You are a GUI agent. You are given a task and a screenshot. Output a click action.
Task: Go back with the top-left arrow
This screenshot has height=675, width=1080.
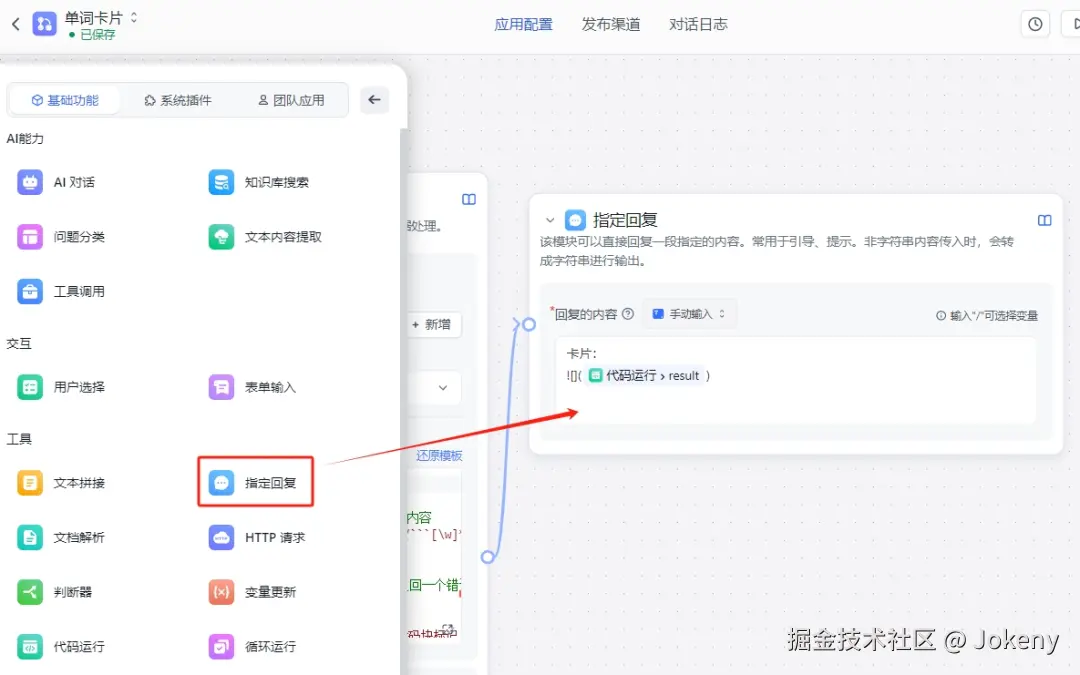[16, 25]
